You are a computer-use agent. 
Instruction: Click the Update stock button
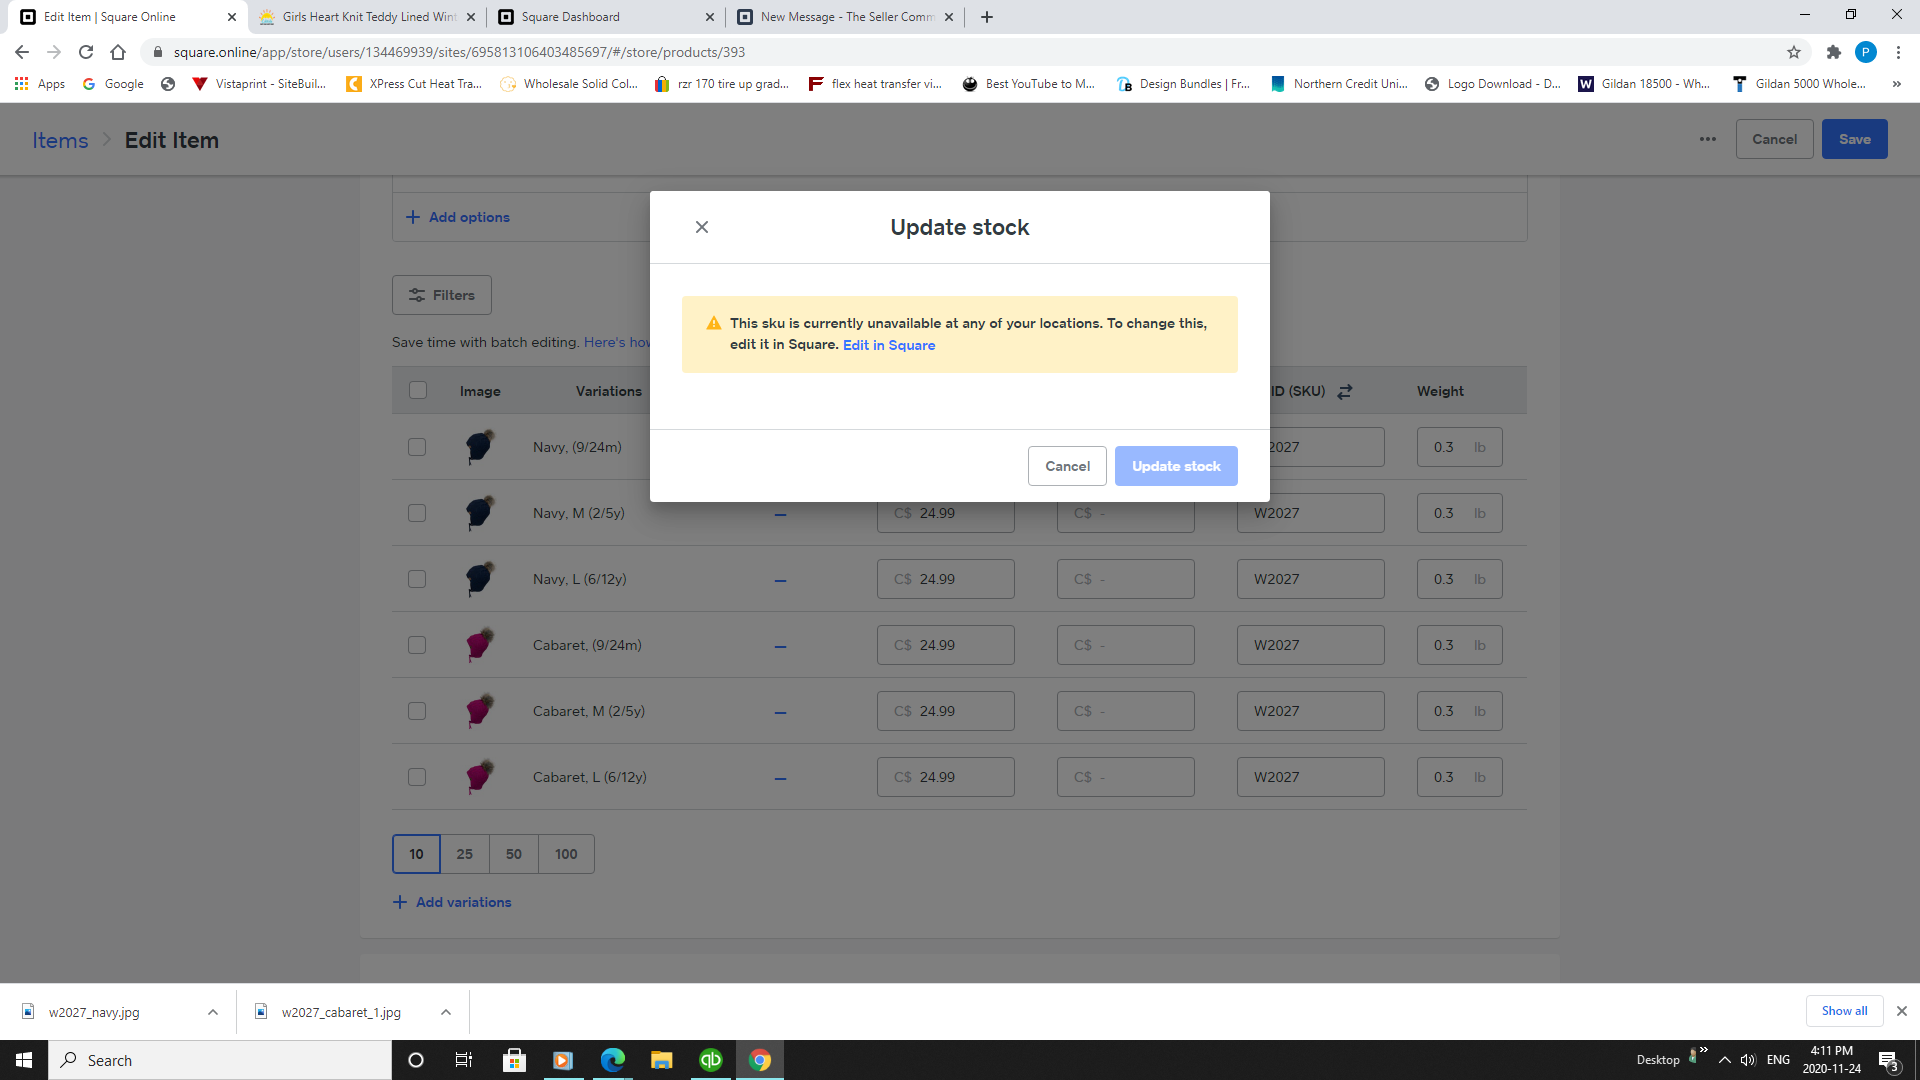[1176, 466]
